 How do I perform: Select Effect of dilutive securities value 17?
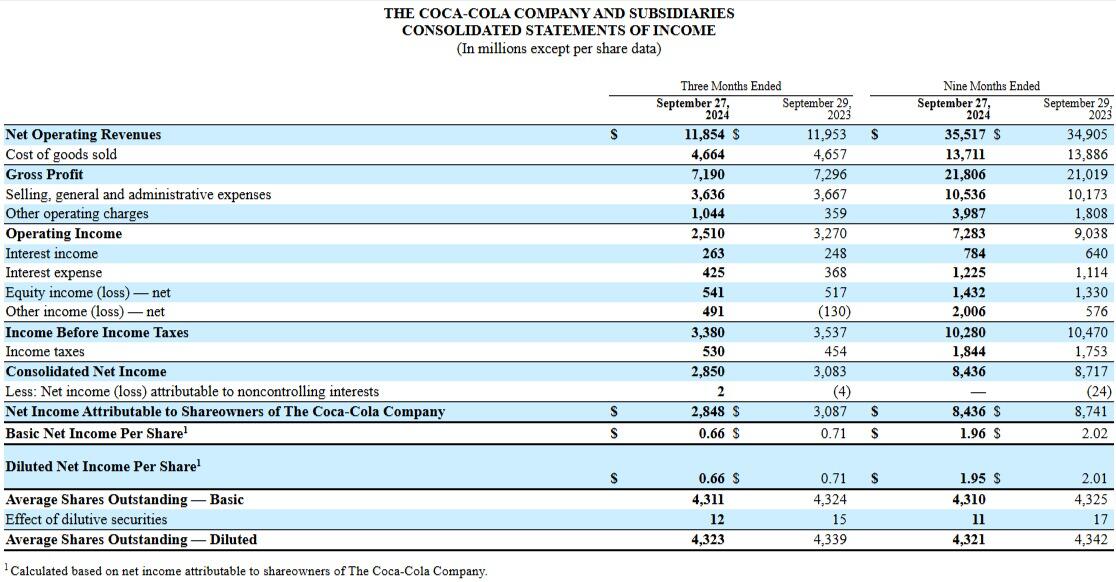1101,519
